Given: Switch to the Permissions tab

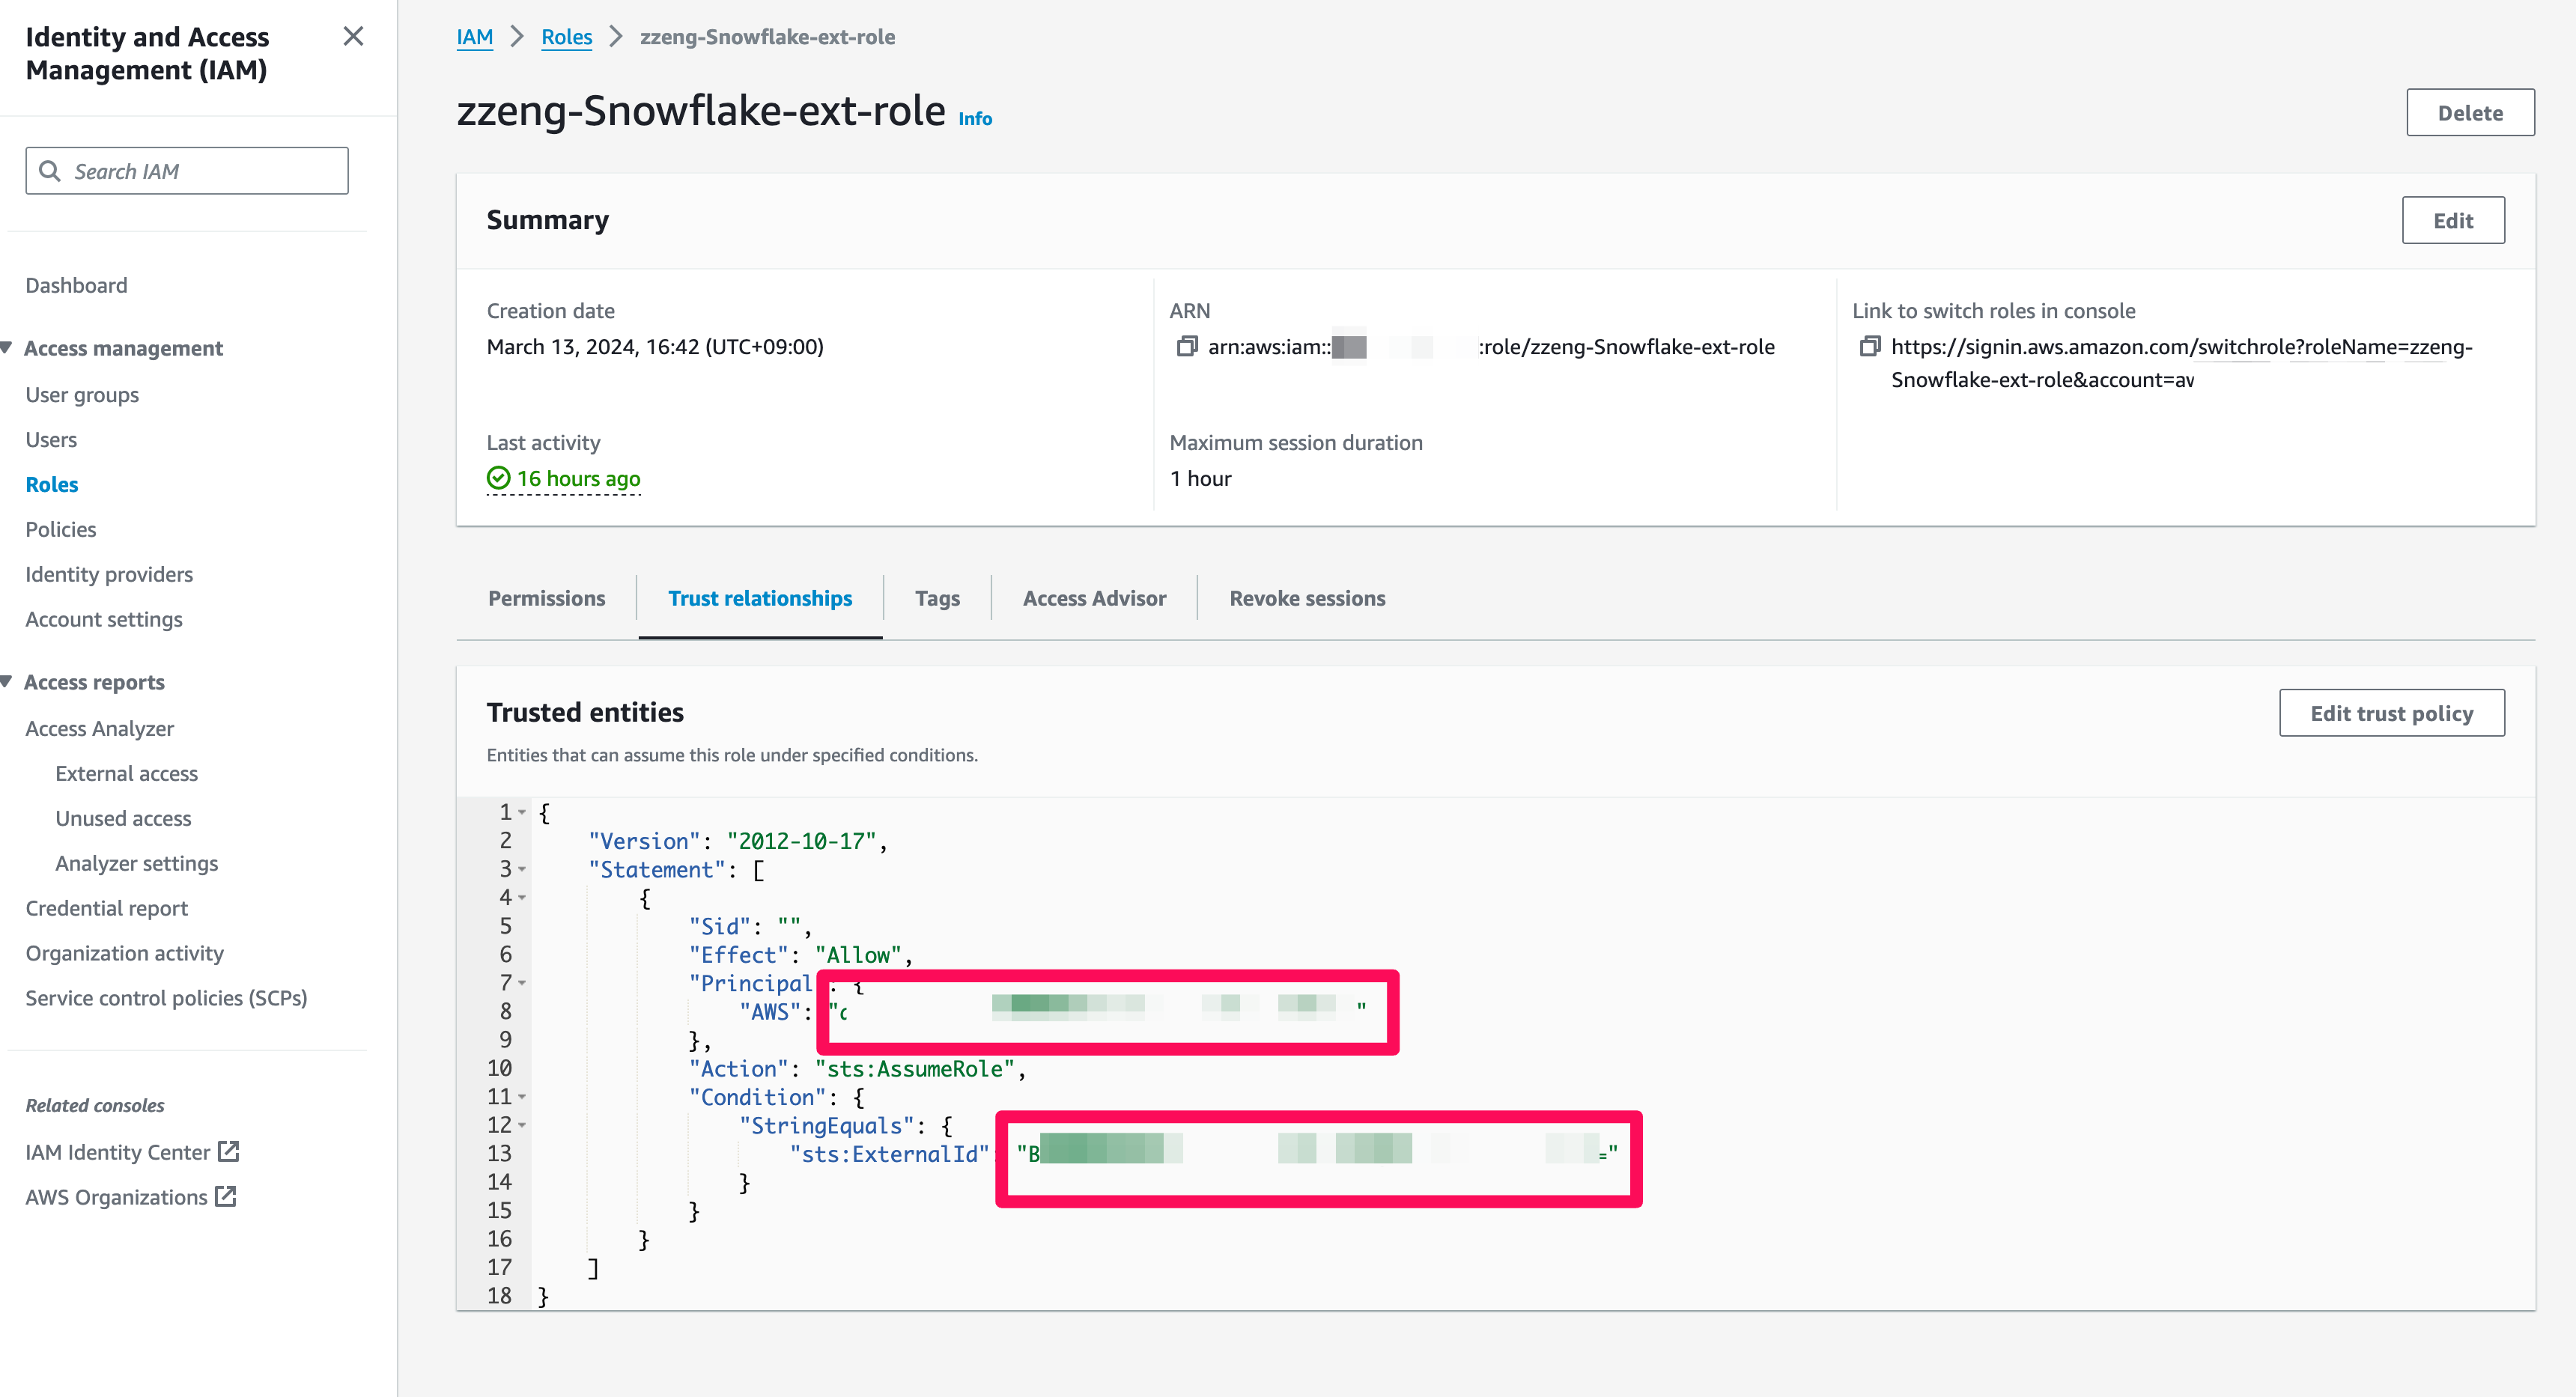Looking at the screenshot, I should 546,598.
